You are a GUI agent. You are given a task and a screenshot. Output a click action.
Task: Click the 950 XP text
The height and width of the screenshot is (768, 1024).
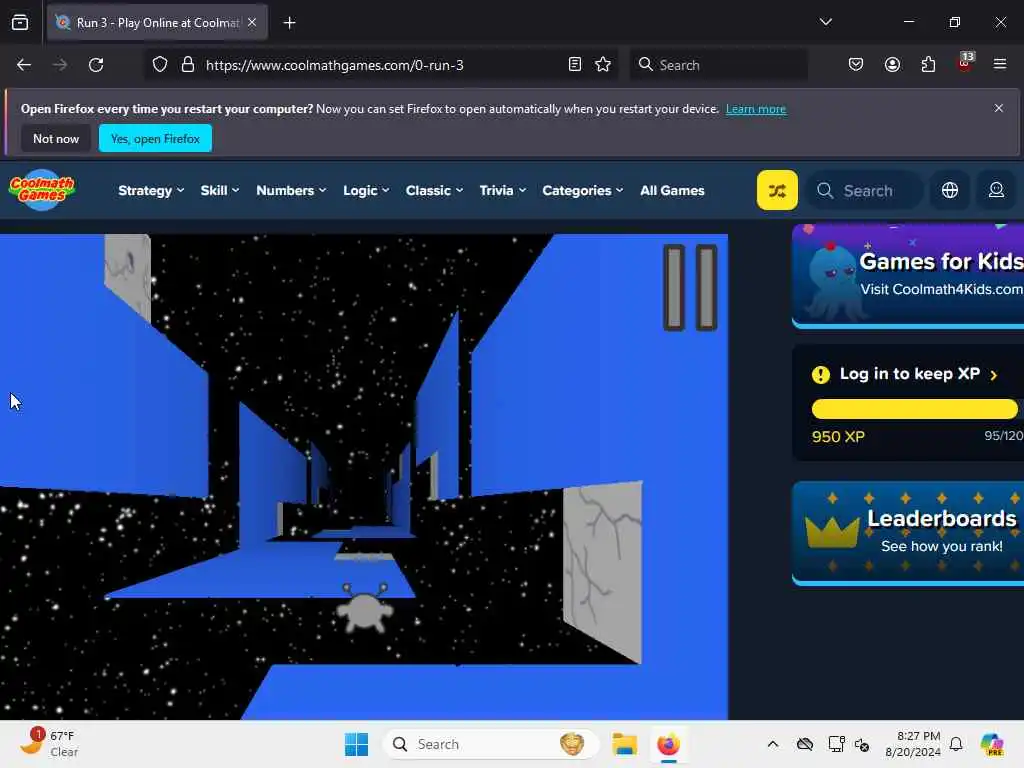[x=838, y=436]
